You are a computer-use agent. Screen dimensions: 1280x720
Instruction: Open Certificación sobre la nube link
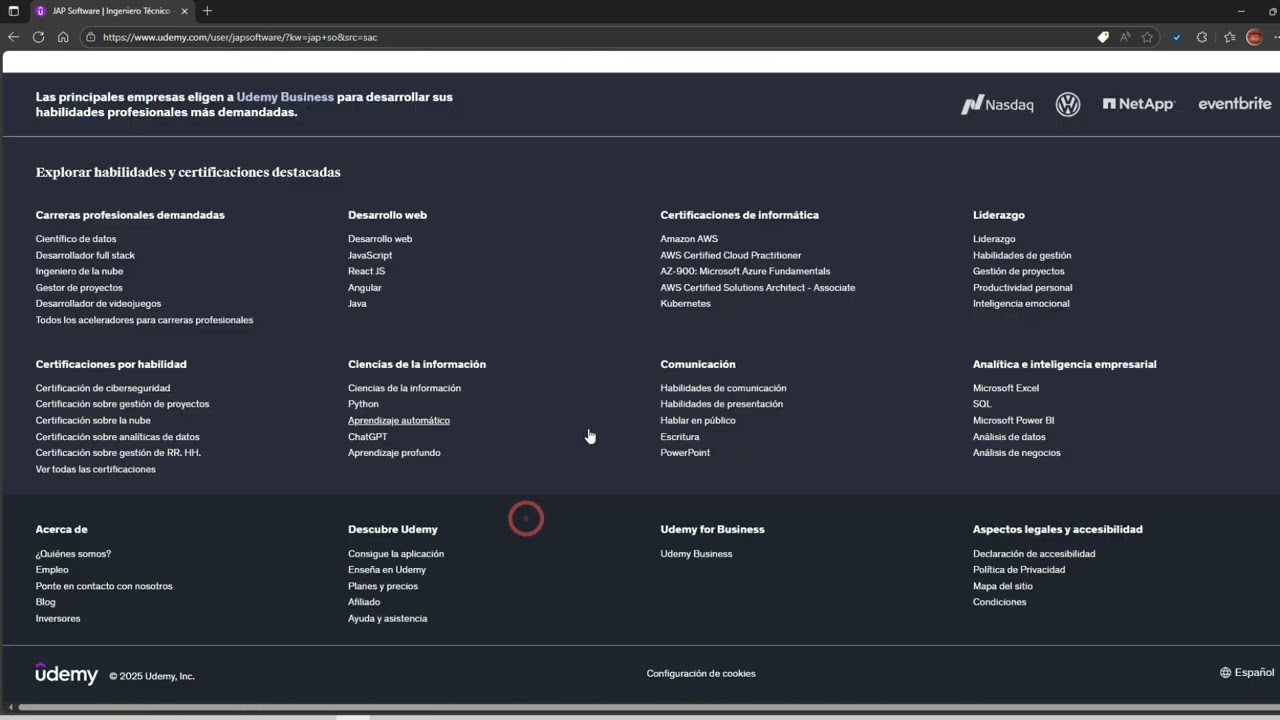click(x=93, y=421)
